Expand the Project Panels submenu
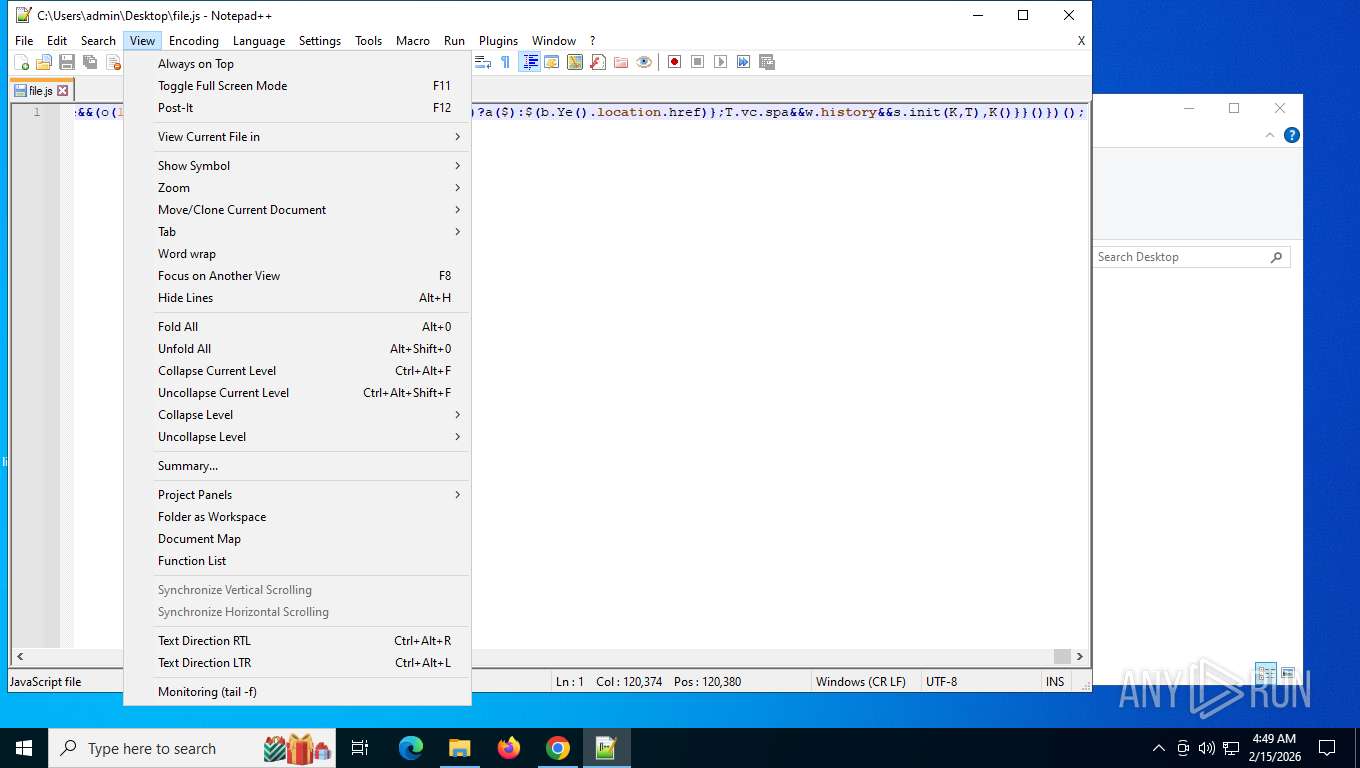 [x=297, y=495]
